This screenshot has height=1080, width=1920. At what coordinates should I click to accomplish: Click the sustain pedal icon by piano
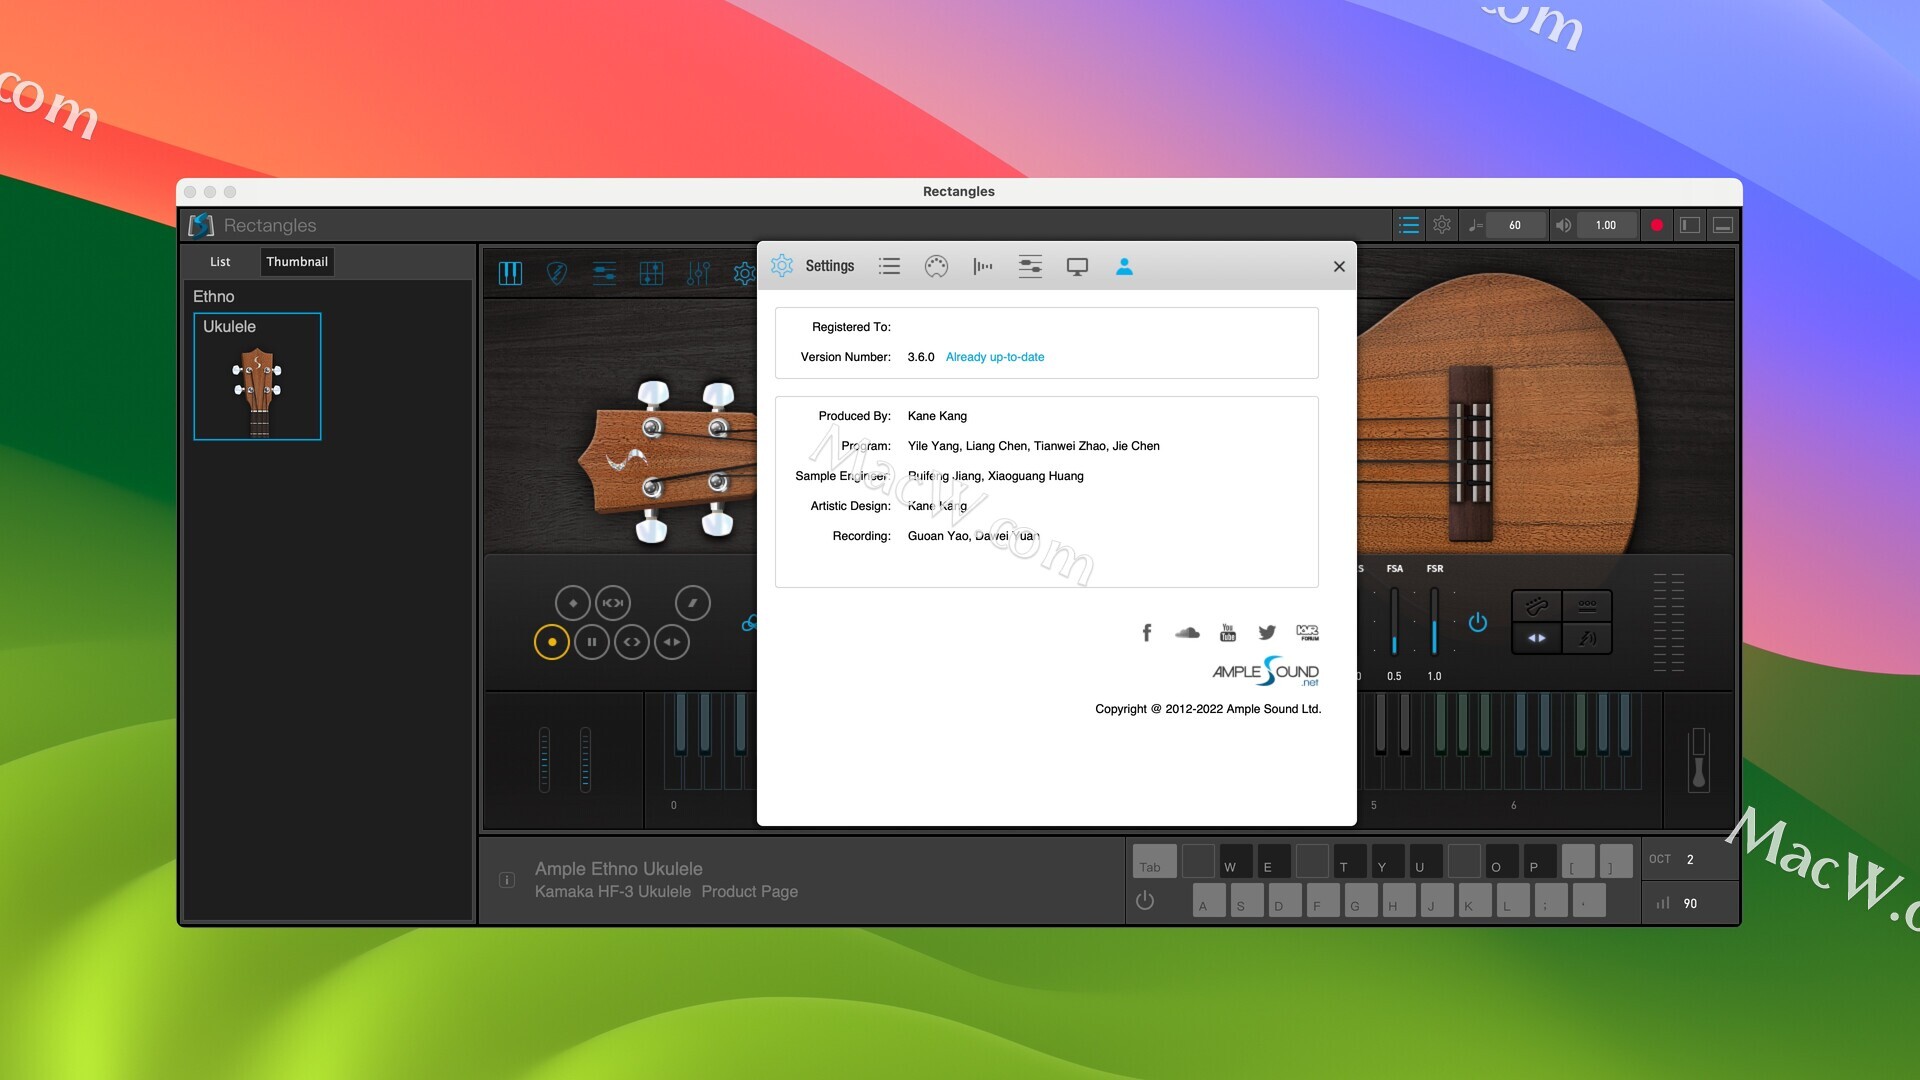pyautogui.click(x=1698, y=759)
